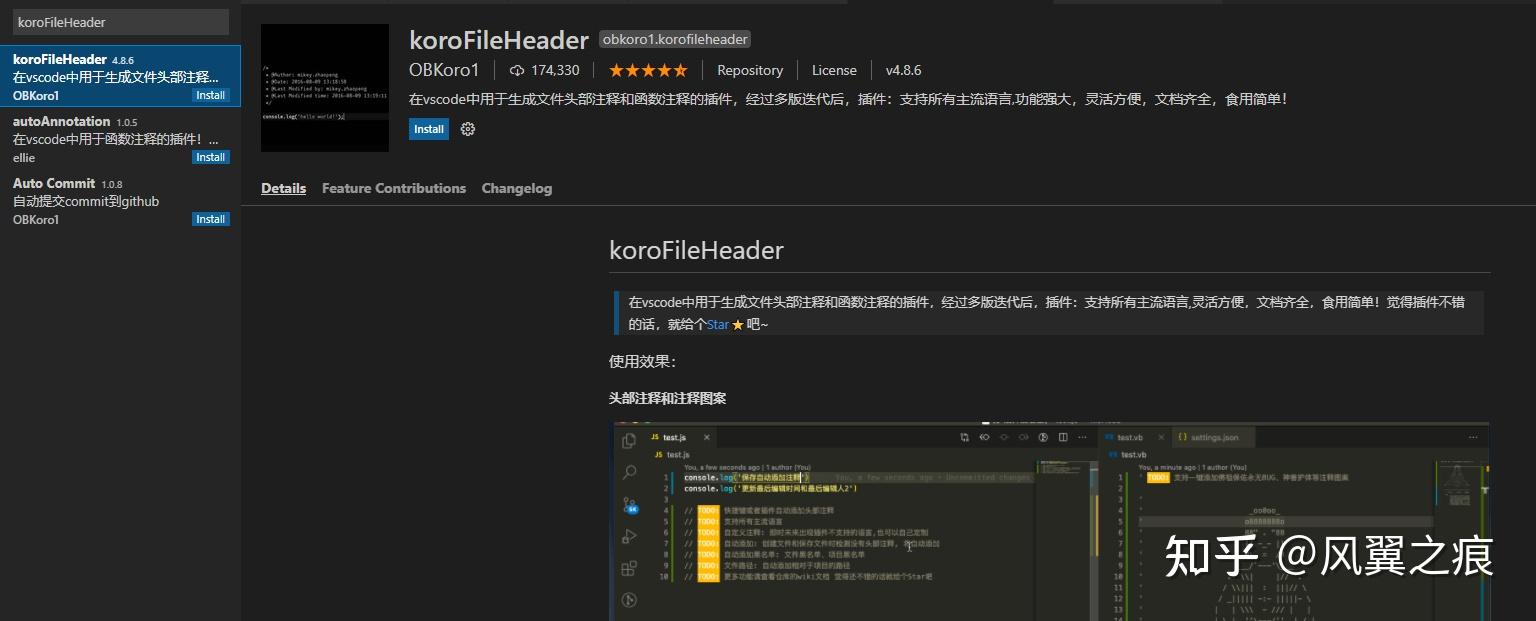Install koroFileHeader from the results list

(210, 95)
